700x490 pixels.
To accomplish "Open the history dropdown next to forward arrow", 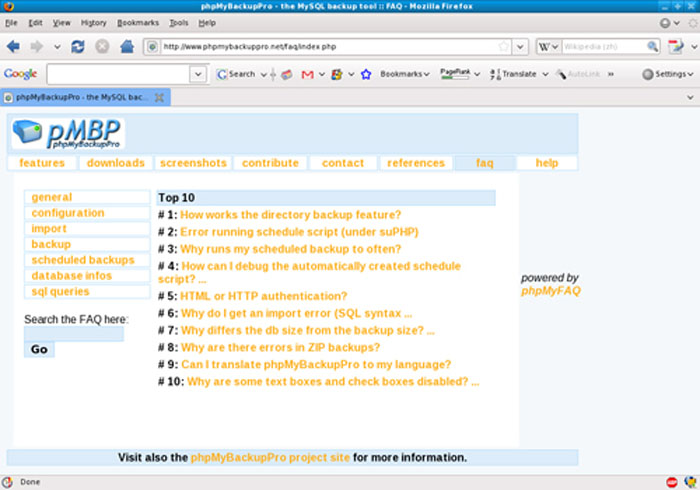I will click(x=57, y=46).
